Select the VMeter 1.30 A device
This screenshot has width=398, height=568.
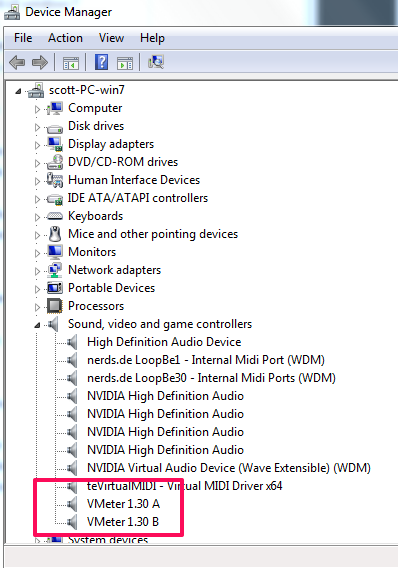tap(123, 504)
